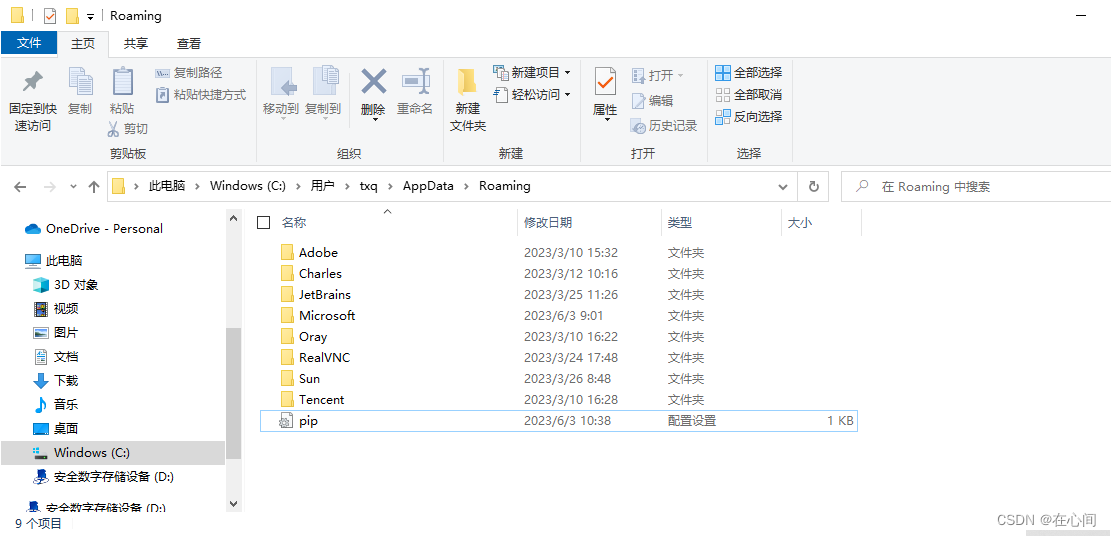Click the Up directory arrow in navigation bar
Image resolution: width=1111 pixels, height=536 pixels.
click(94, 187)
